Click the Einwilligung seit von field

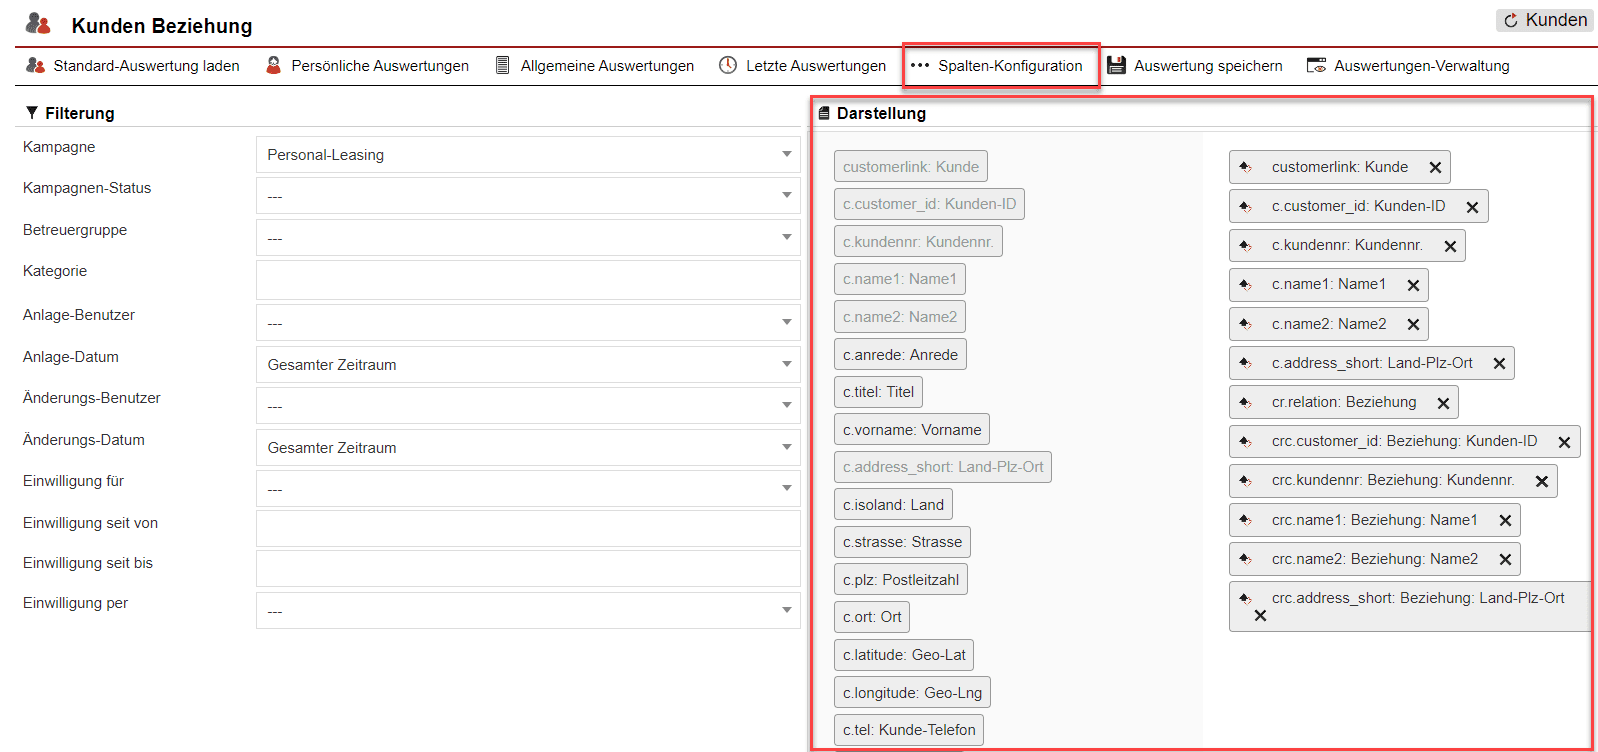(528, 528)
